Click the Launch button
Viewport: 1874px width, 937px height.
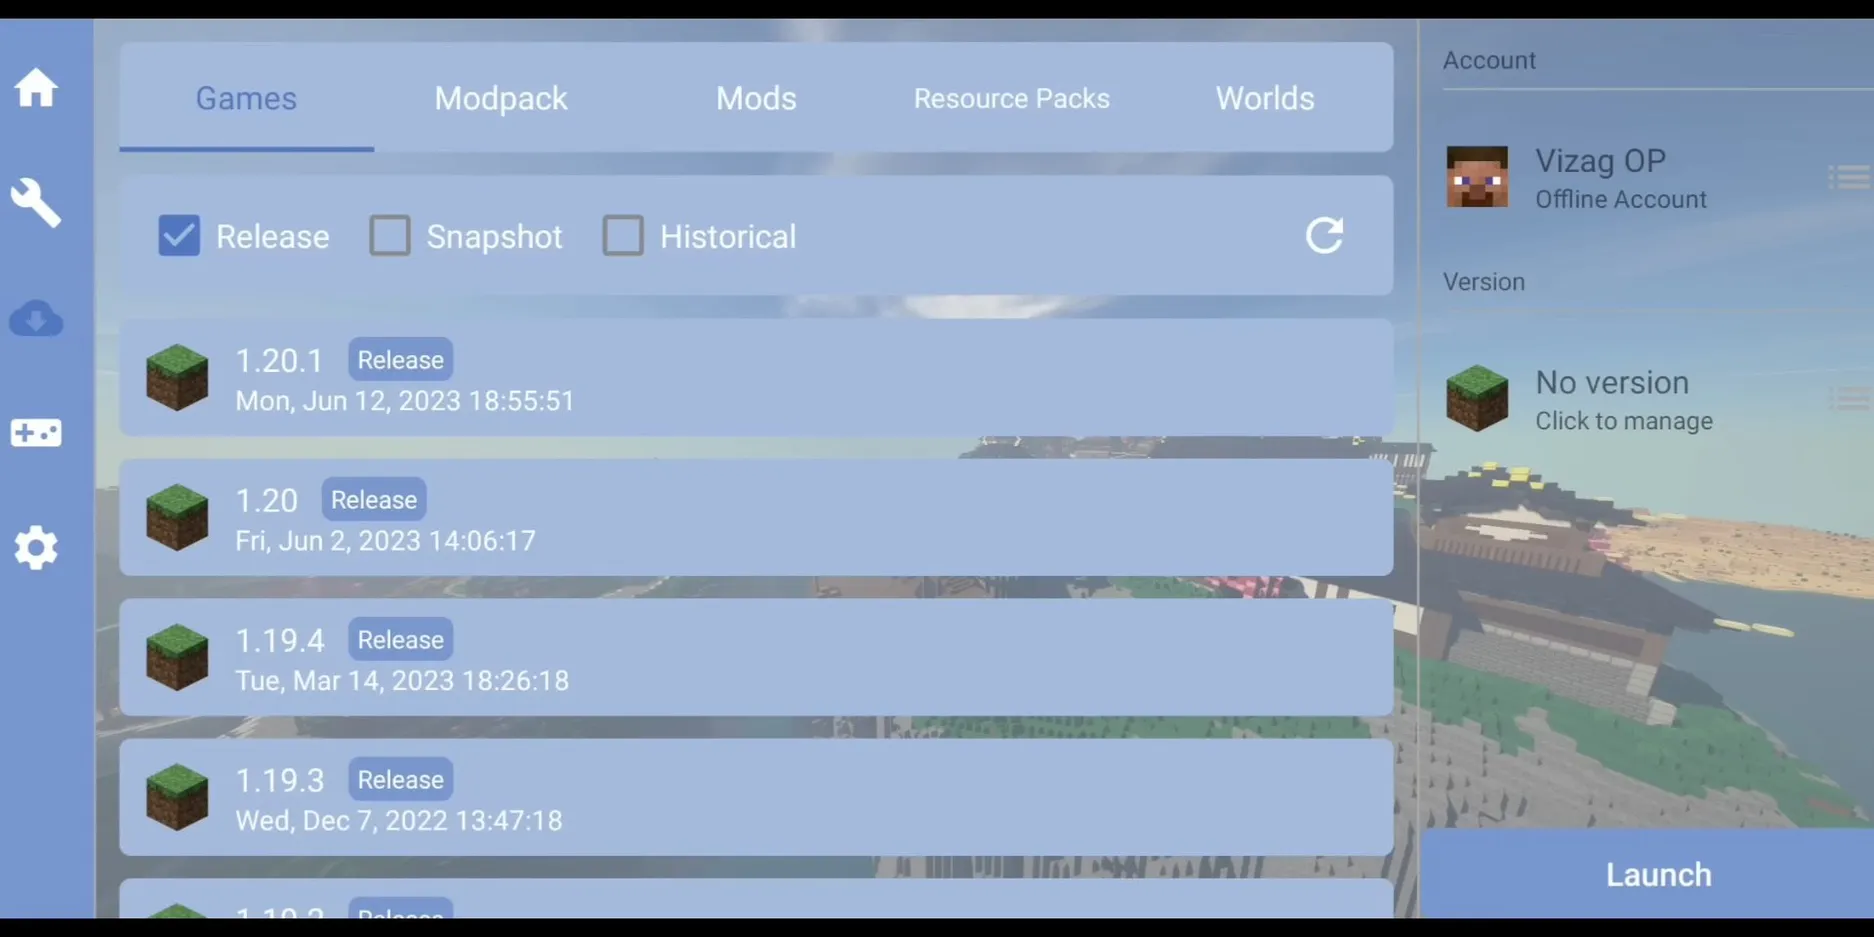click(x=1658, y=874)
